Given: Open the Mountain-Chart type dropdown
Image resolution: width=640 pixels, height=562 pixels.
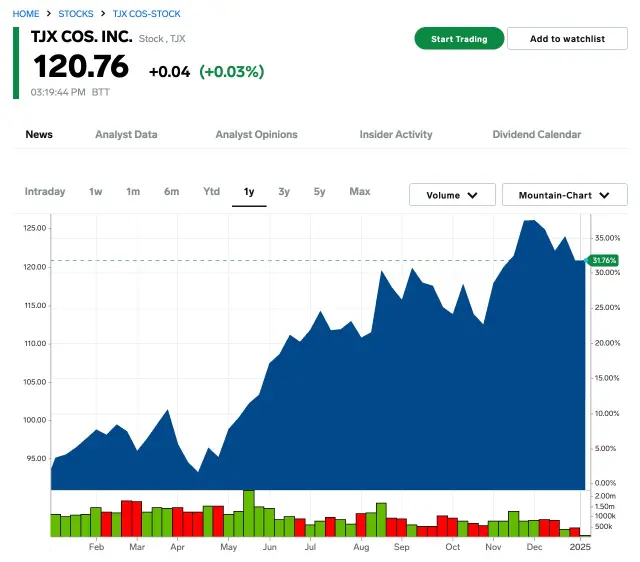Looking at the screenshot, I should point(564,195).
